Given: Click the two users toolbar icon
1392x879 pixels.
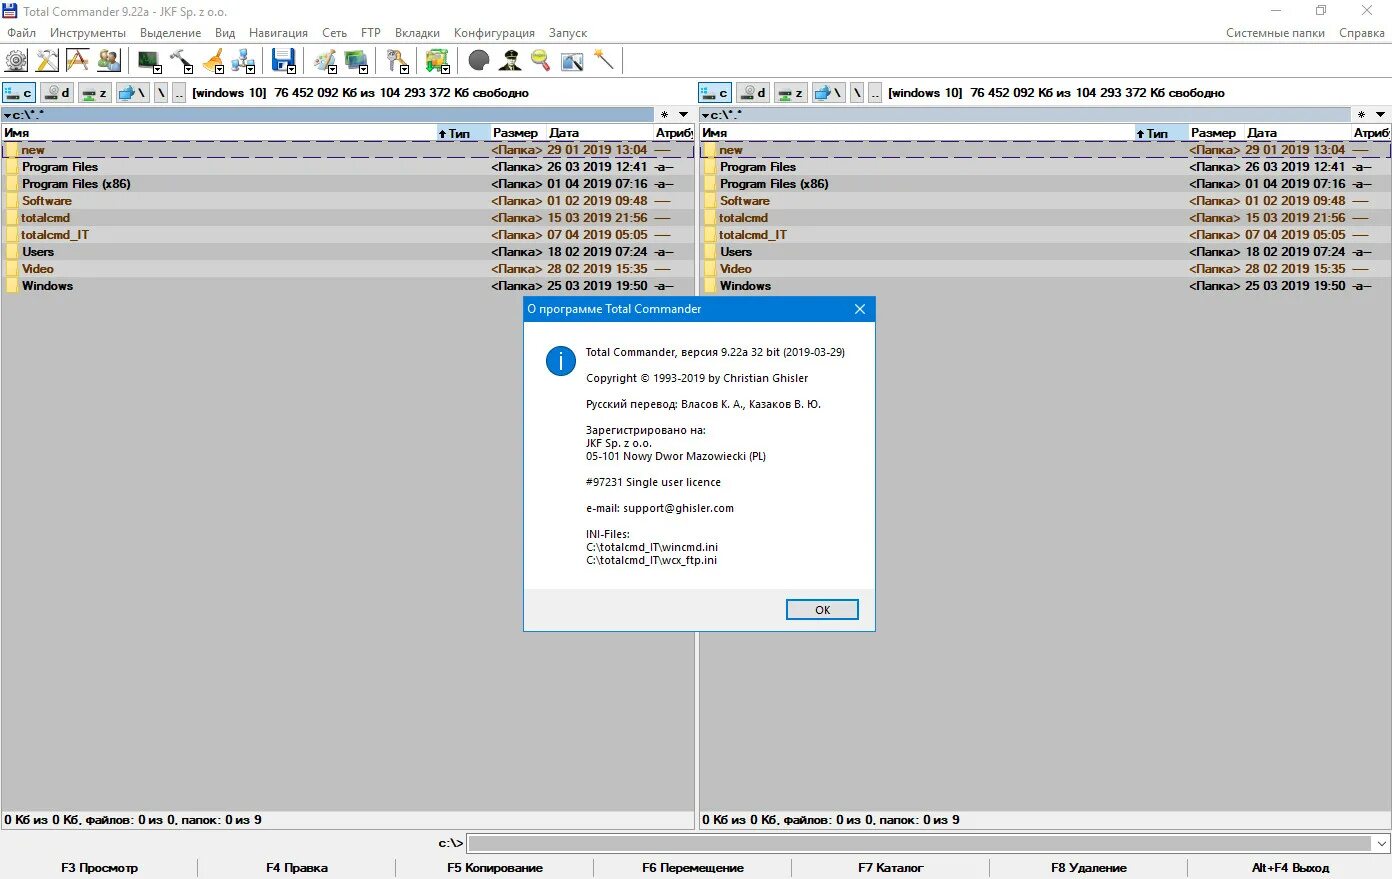Looking at the screenshot, I should [x=109, y=61].
